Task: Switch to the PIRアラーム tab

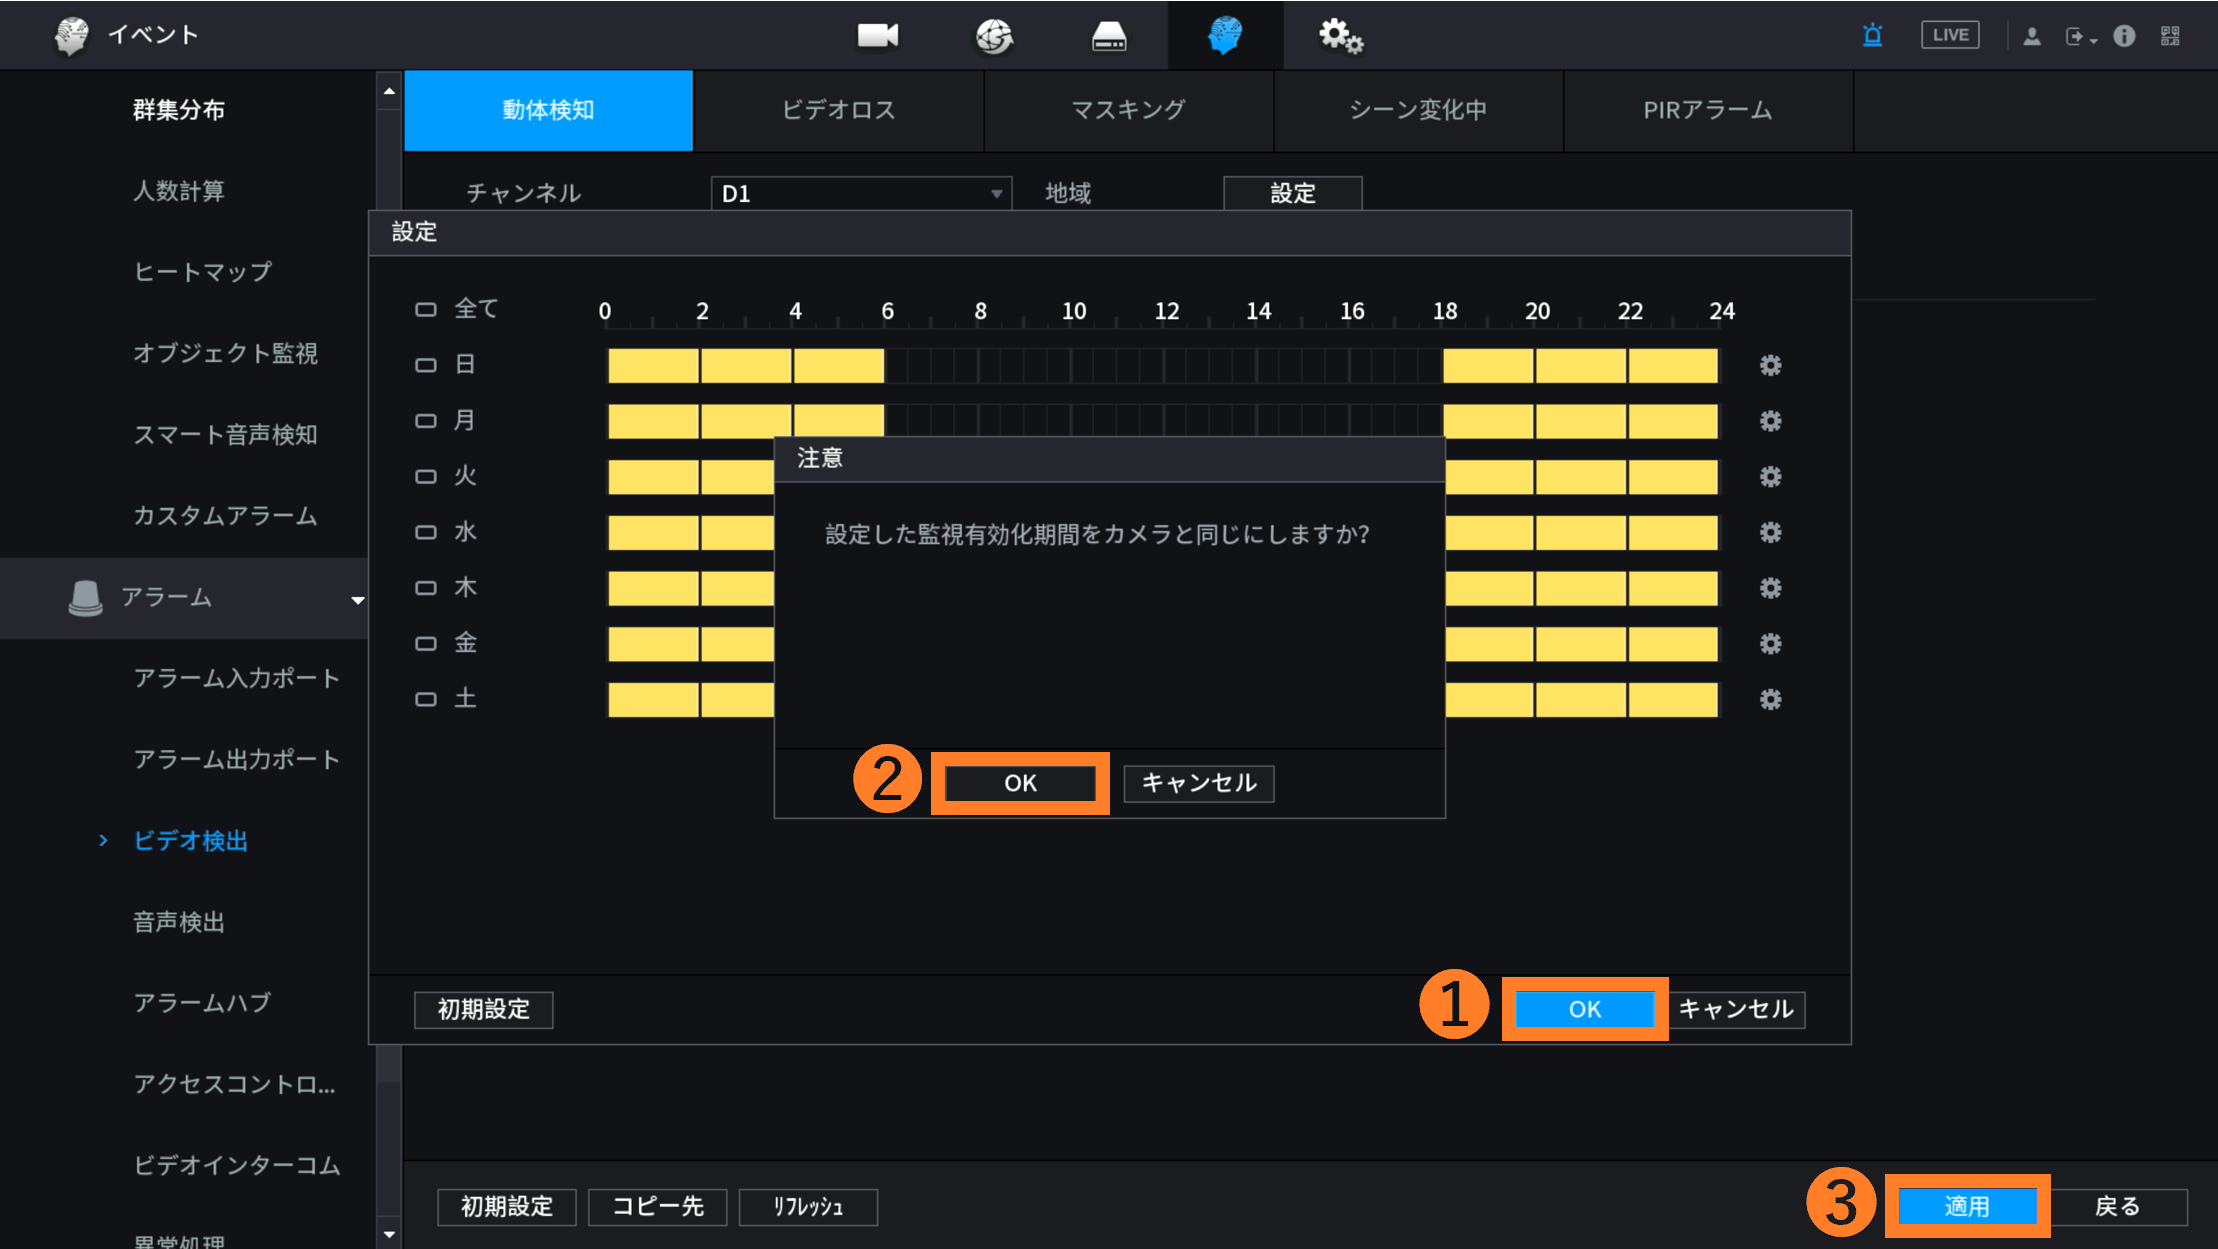Action: 1707,110
